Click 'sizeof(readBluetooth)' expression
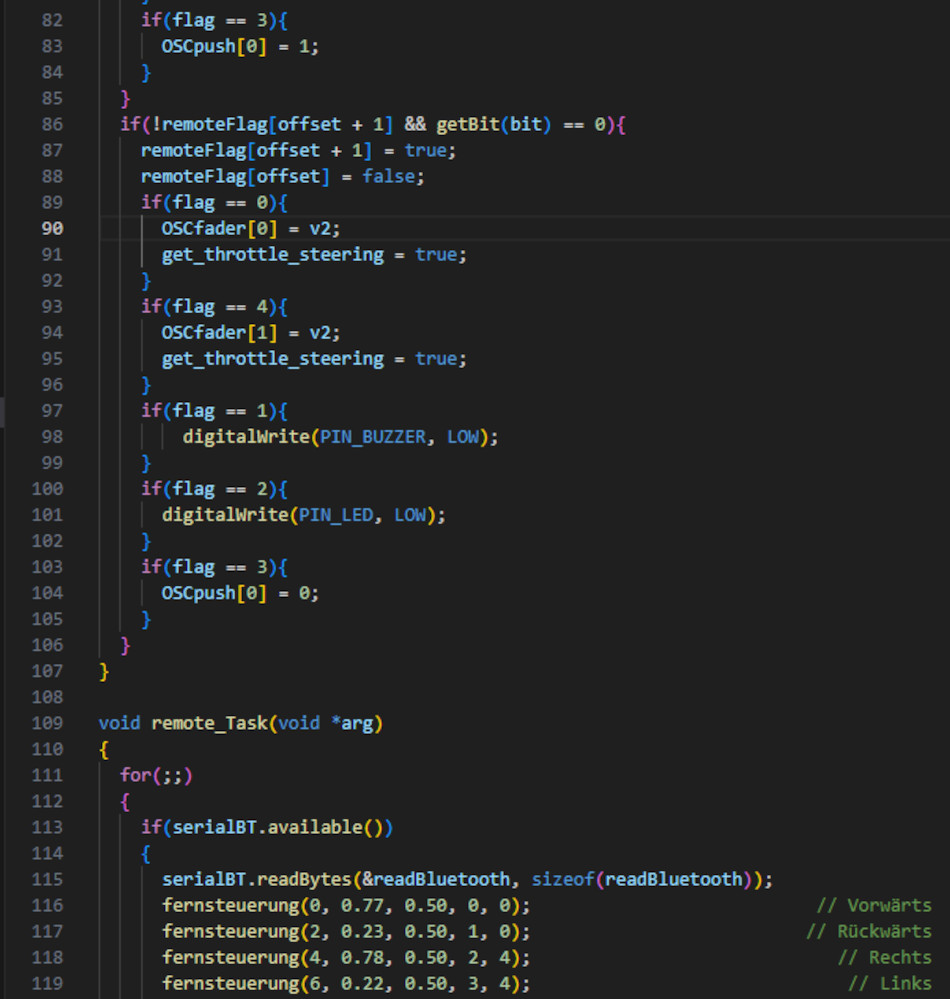This screenshot has height=999, width=950. pos(642,879)
